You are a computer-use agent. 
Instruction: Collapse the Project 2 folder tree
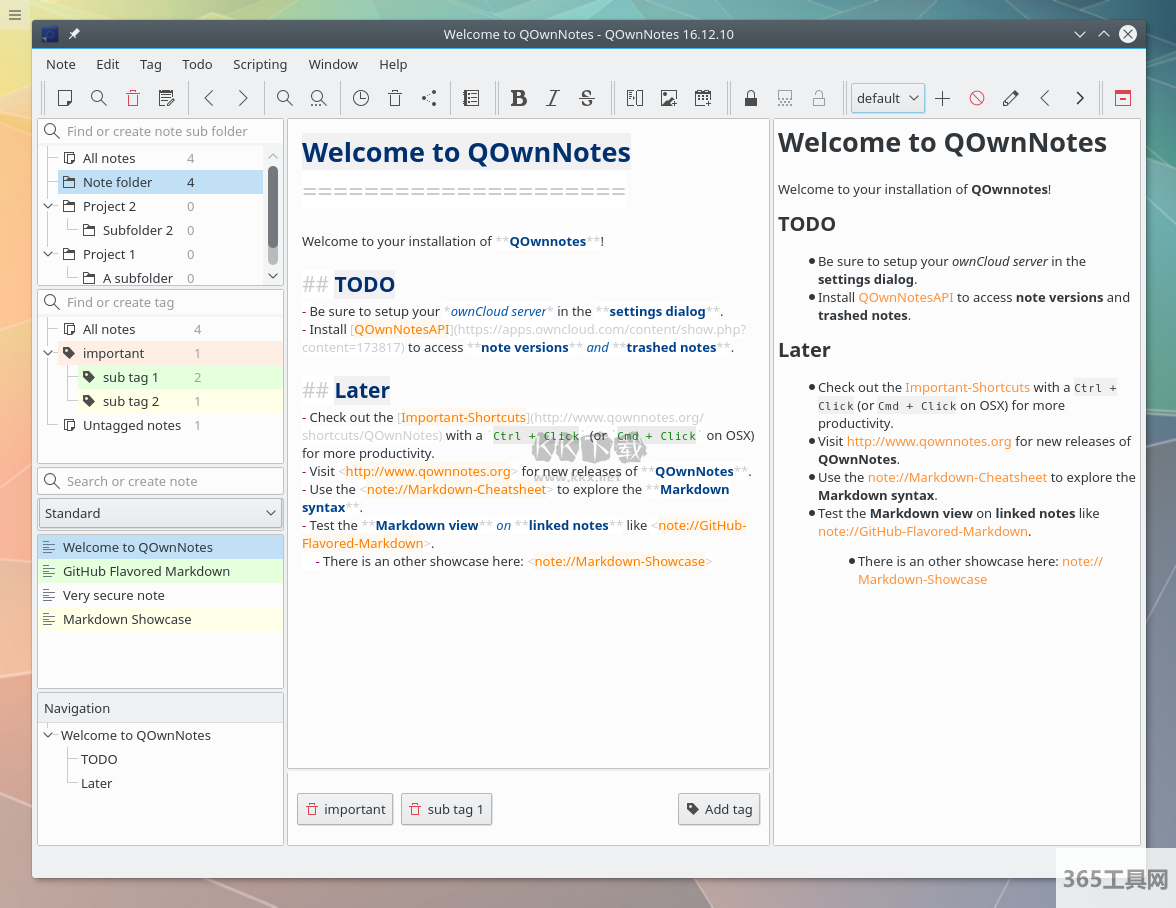tap(49, 206)
